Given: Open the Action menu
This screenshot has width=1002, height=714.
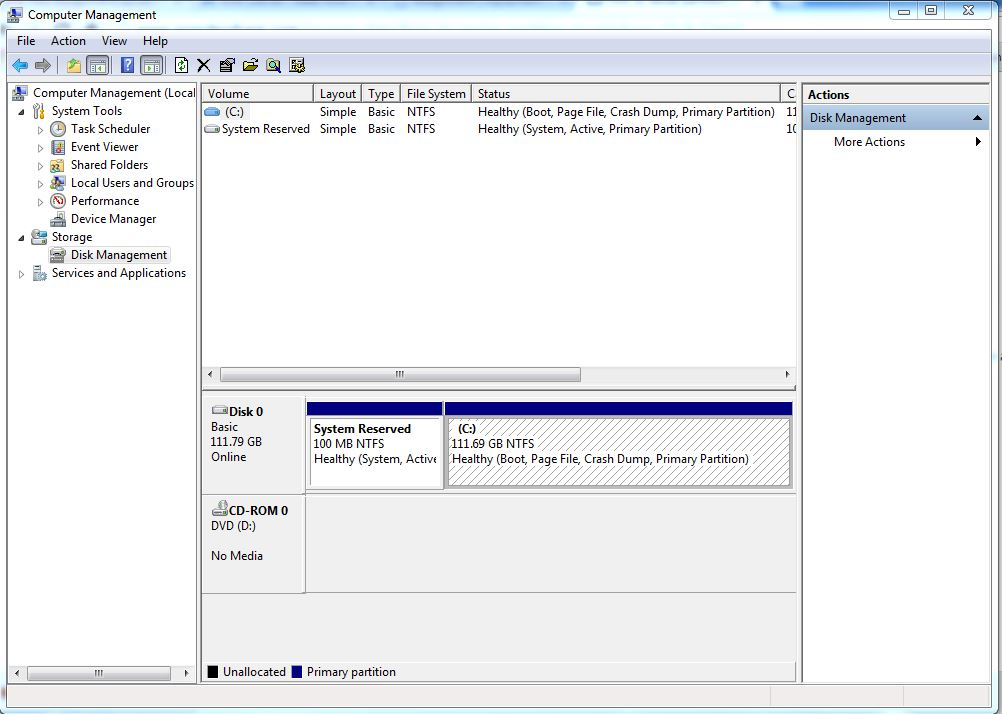Looking at the screenshot, I should pyautogui.click(x=68, y=41).
